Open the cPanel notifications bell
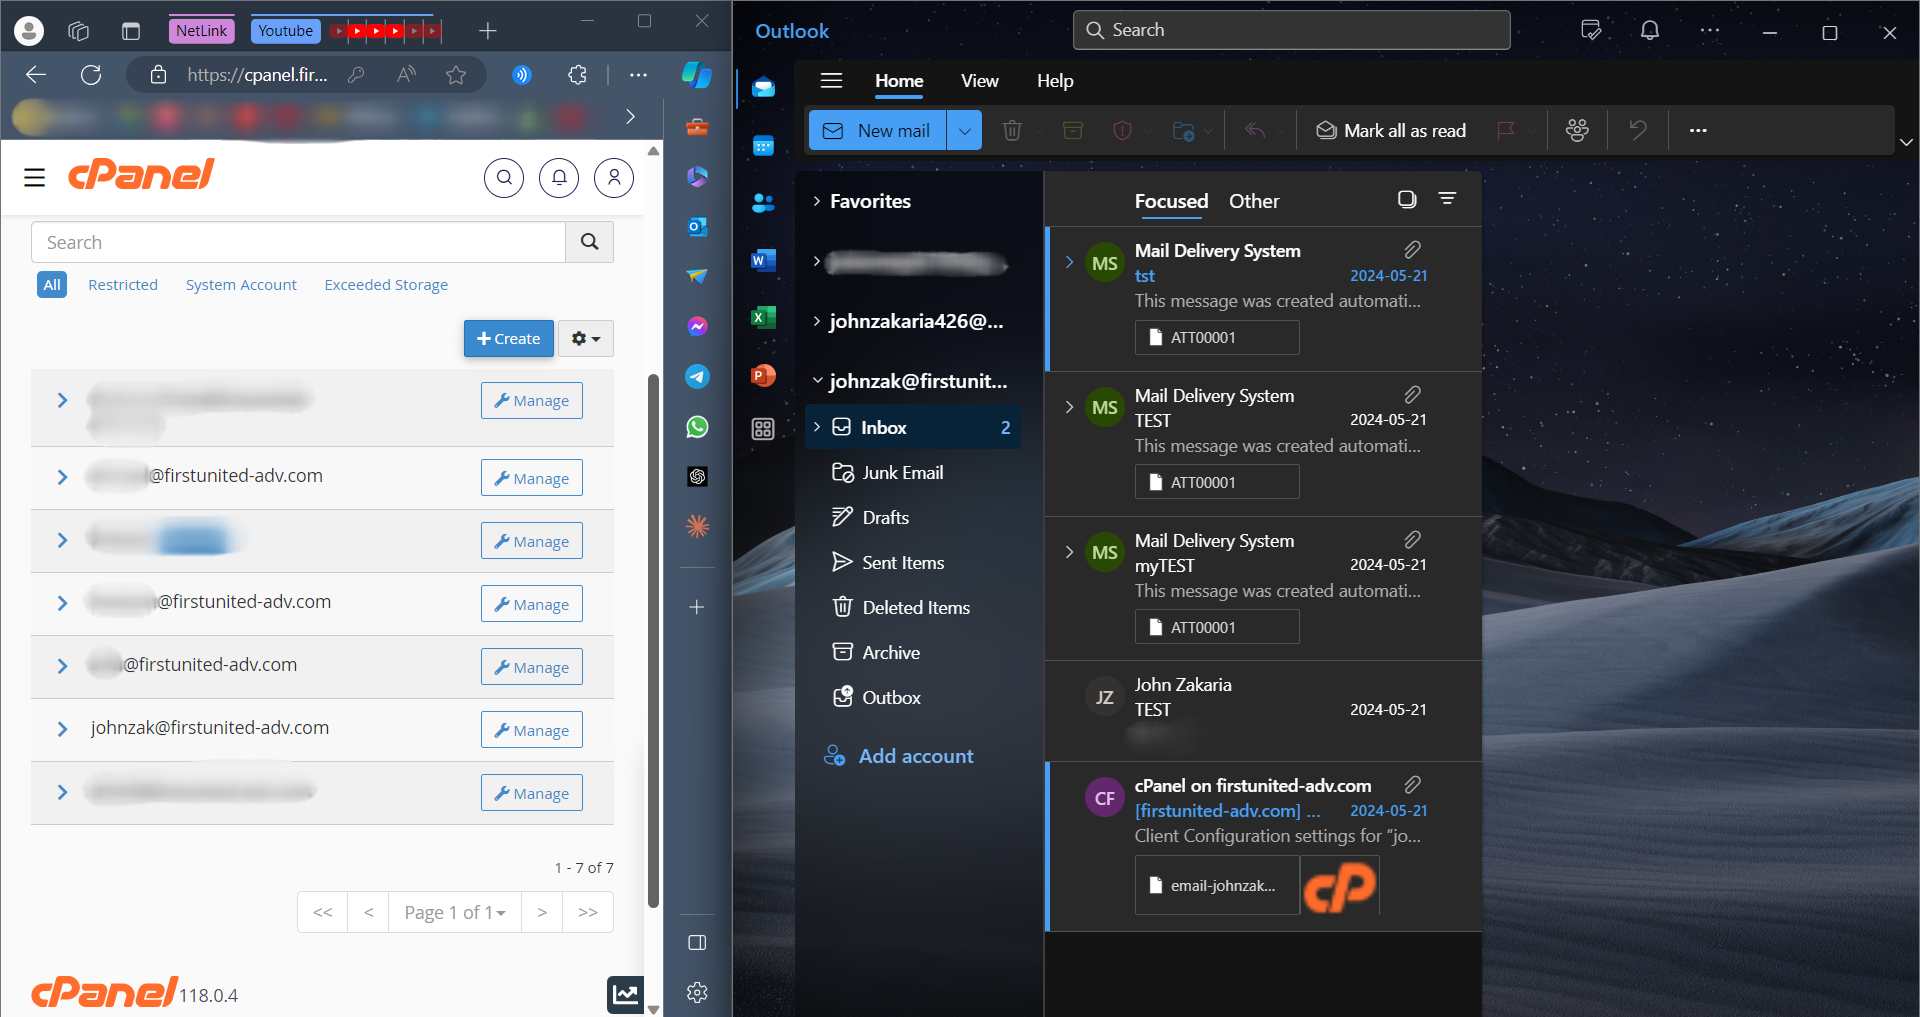Image resolution: width=1920 pixels, height=1017 pixels. point(559,178)
